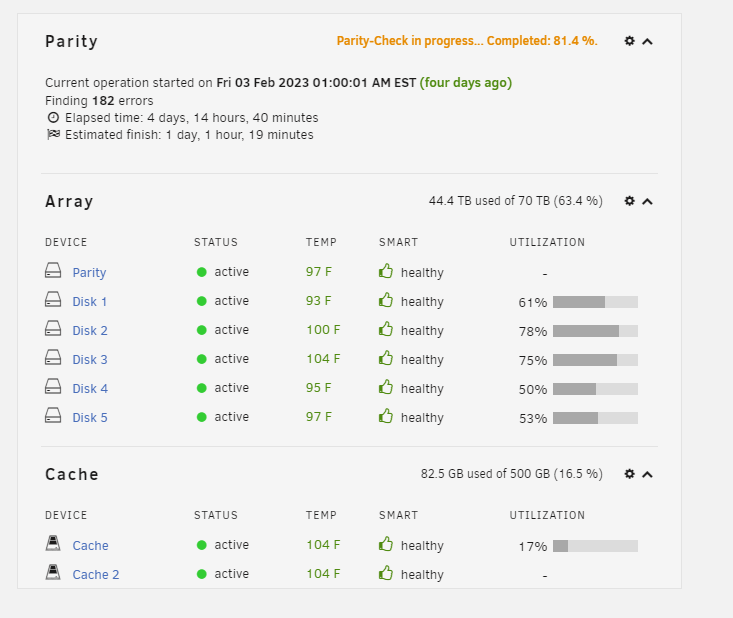This screenshot has width=733, height=618.
Task: Click Disk 2 78% utilization bar
Action: [x=595, y=331]
